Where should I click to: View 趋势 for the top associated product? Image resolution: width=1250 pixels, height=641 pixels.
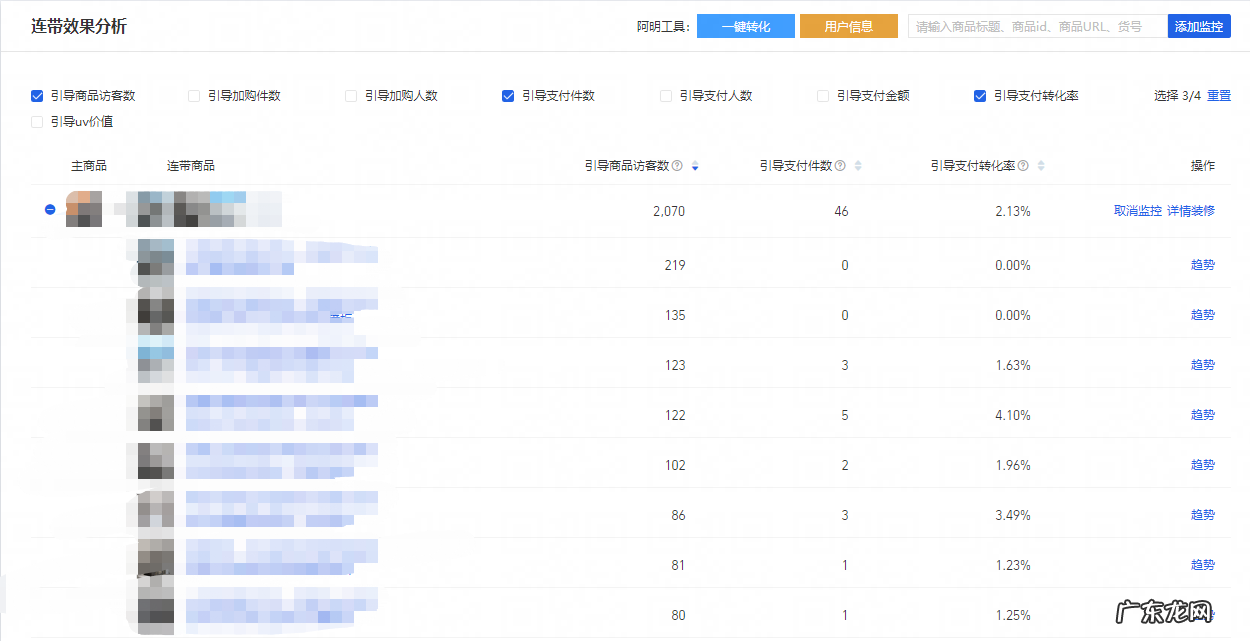coord(1202,264)
